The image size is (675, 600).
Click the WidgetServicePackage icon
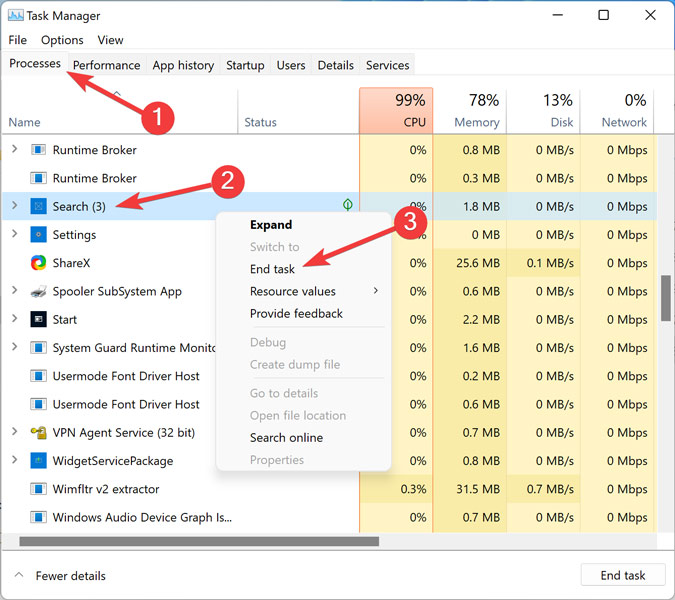pos(38,461)
